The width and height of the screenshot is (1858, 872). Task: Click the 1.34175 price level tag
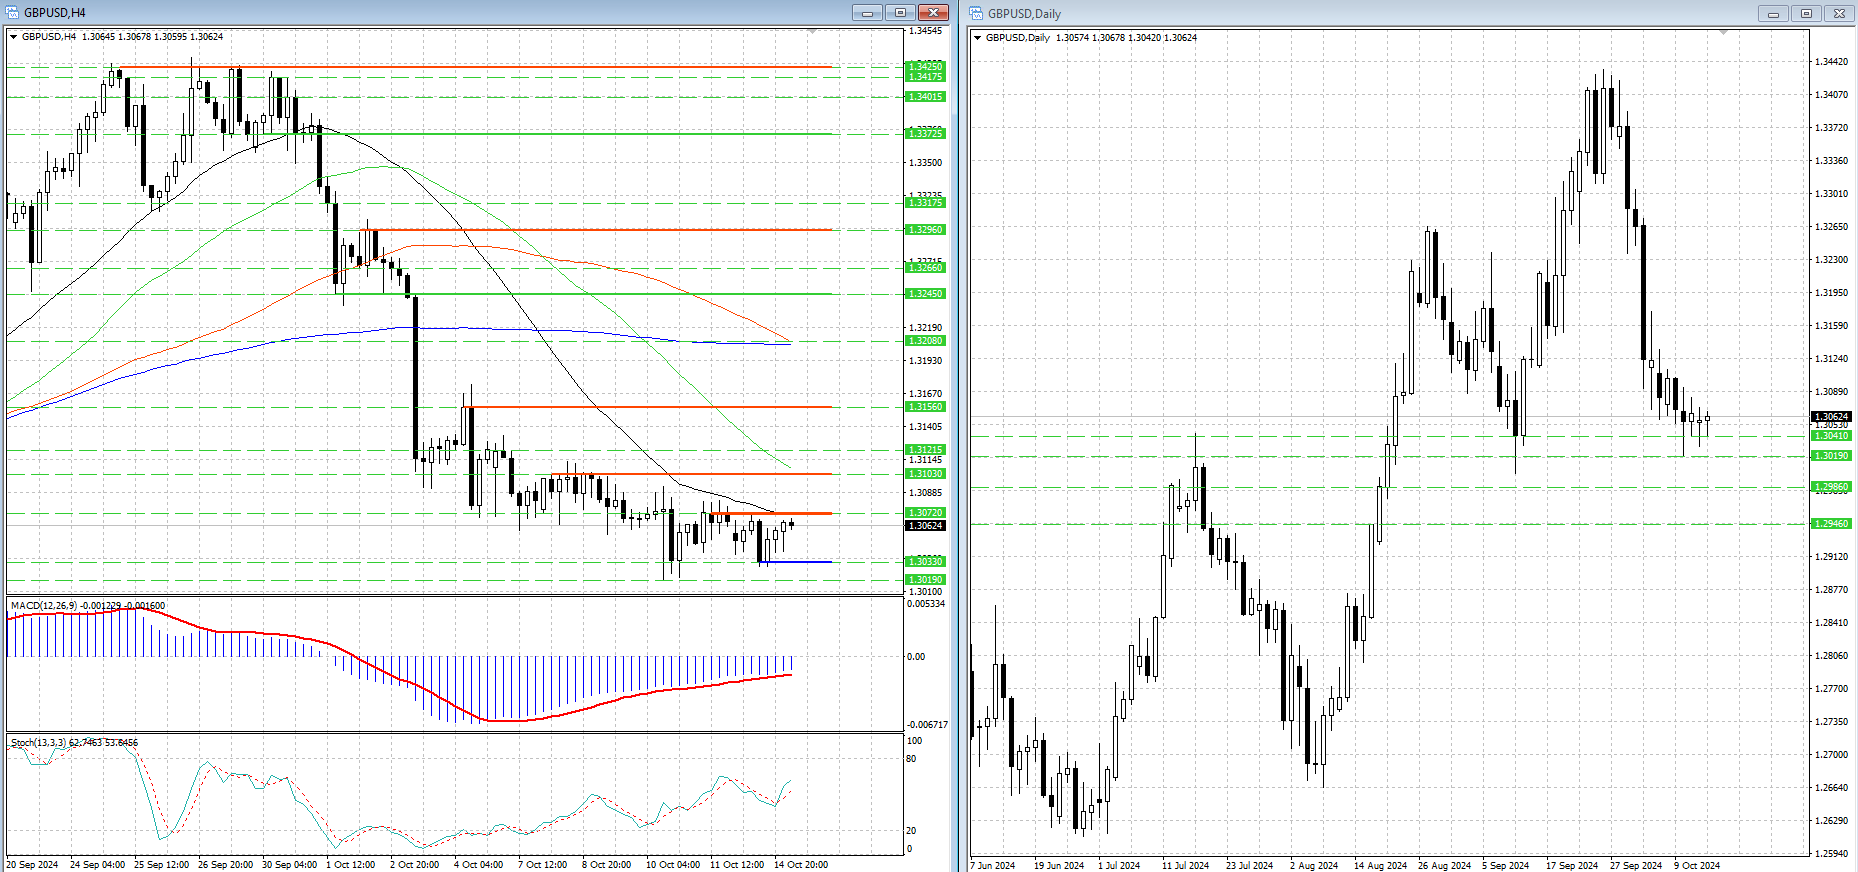pos(925,77)
